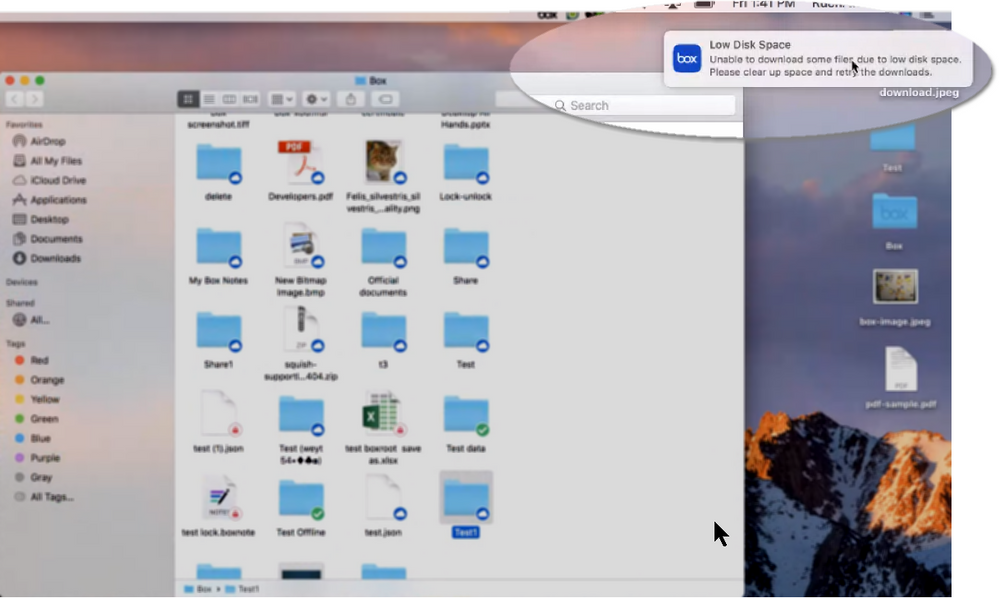Select the highlighted Test1 folder

click(x=466, y=500)
